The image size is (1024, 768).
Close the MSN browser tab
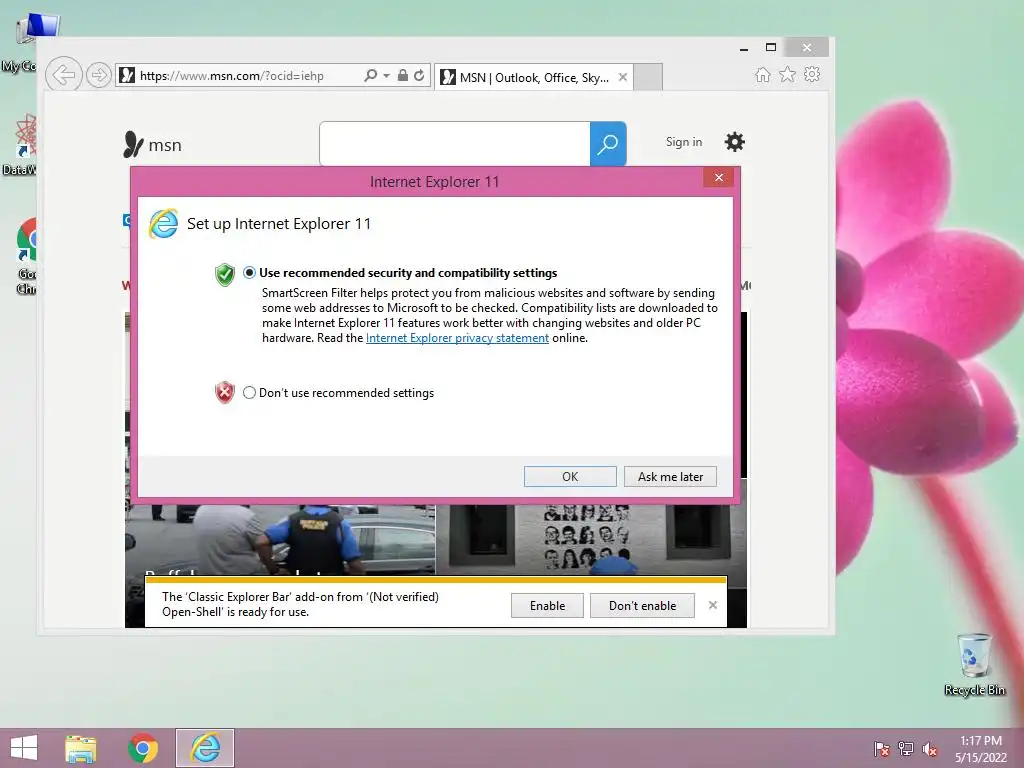(623, 77)
